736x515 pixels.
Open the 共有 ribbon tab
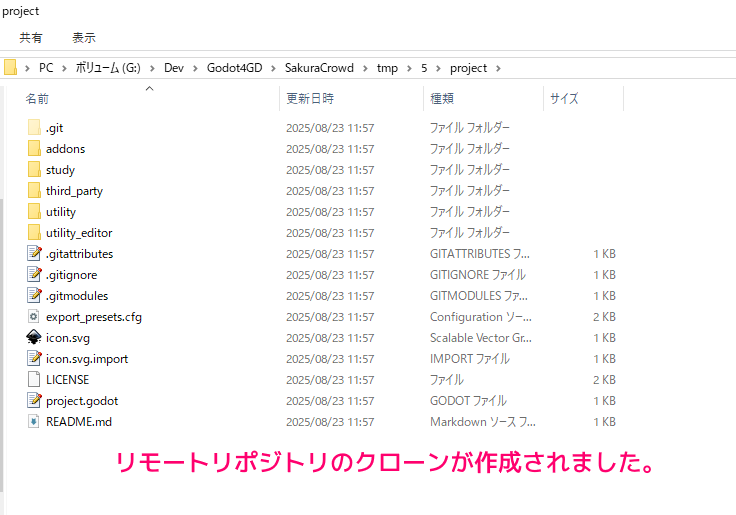[x=31, y=37]
